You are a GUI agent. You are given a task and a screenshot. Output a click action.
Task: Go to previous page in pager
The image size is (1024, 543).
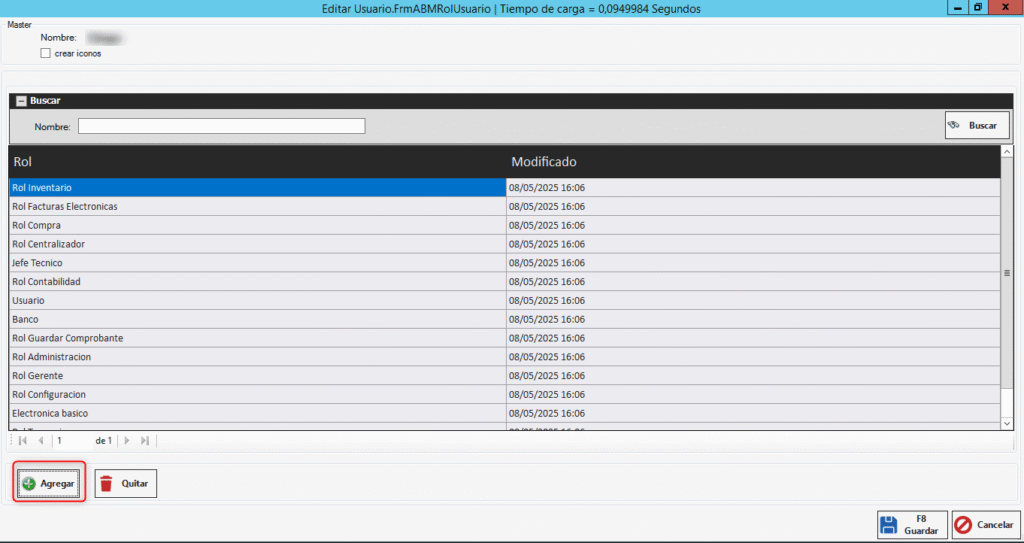coord(41,440)
